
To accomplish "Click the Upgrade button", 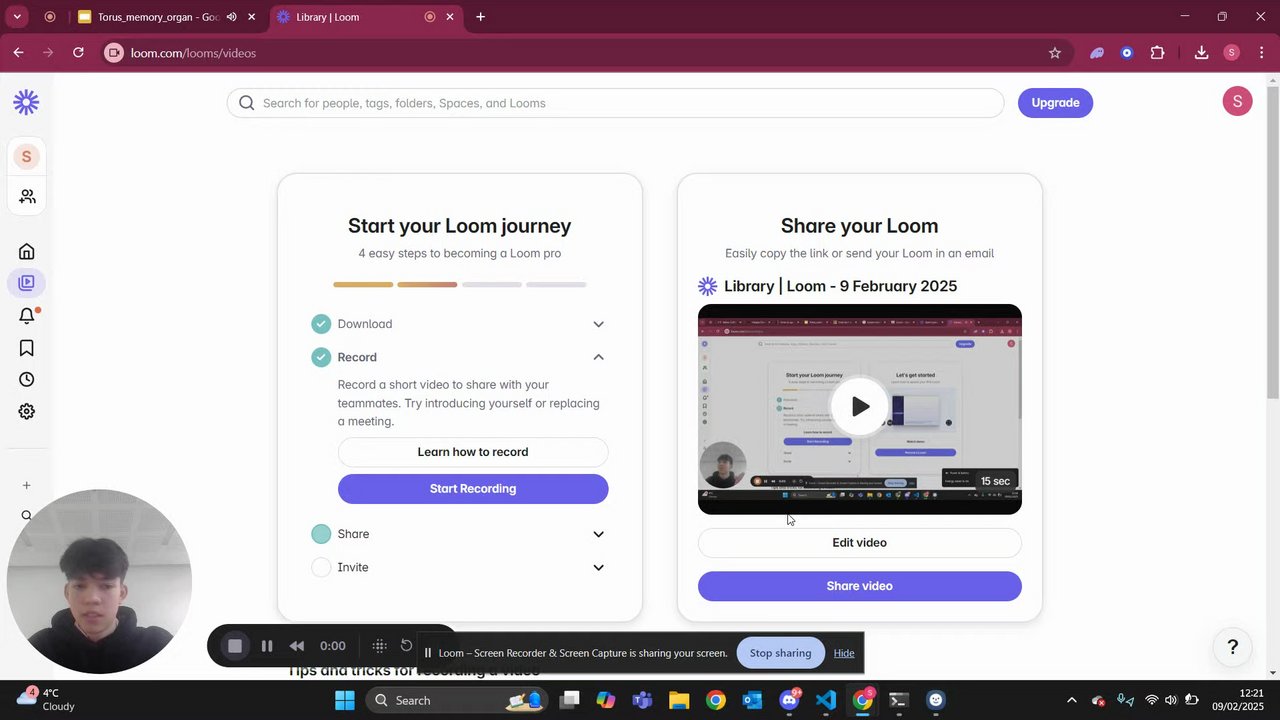I will 1055,102.
